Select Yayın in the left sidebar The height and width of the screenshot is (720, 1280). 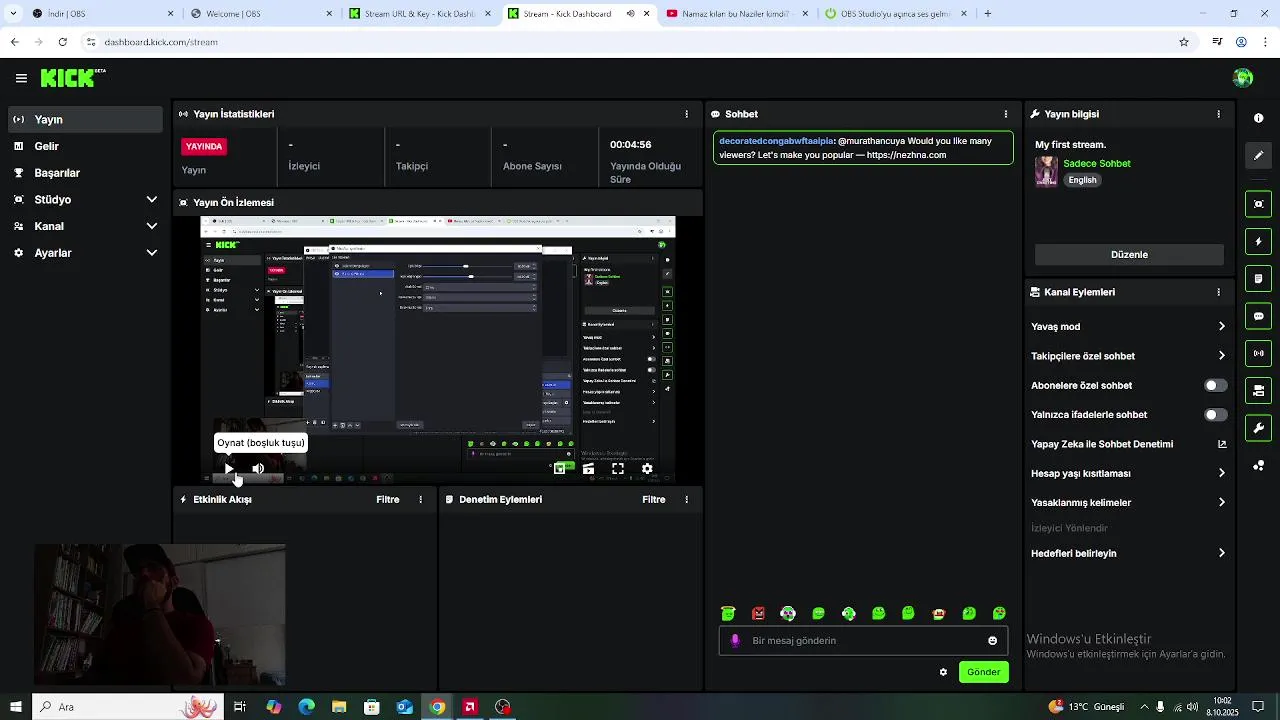(x=85, y=119)
